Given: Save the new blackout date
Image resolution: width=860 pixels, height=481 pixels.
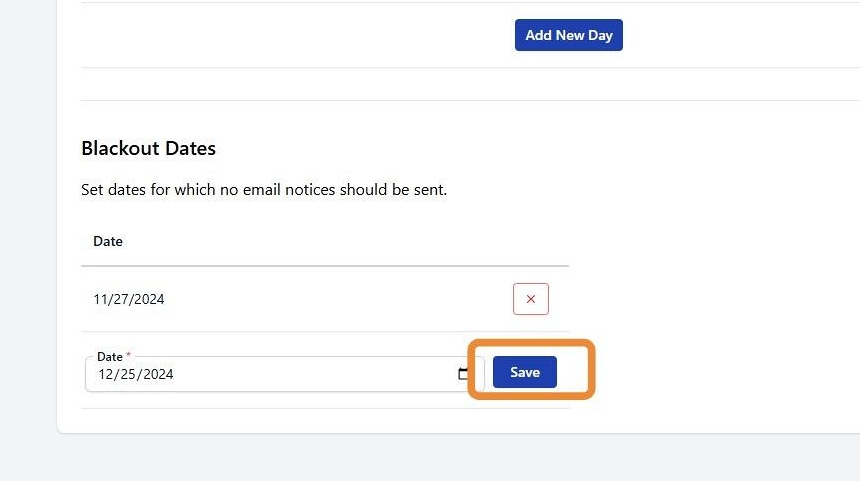Looking at the screenshot, I should point(524,372).
